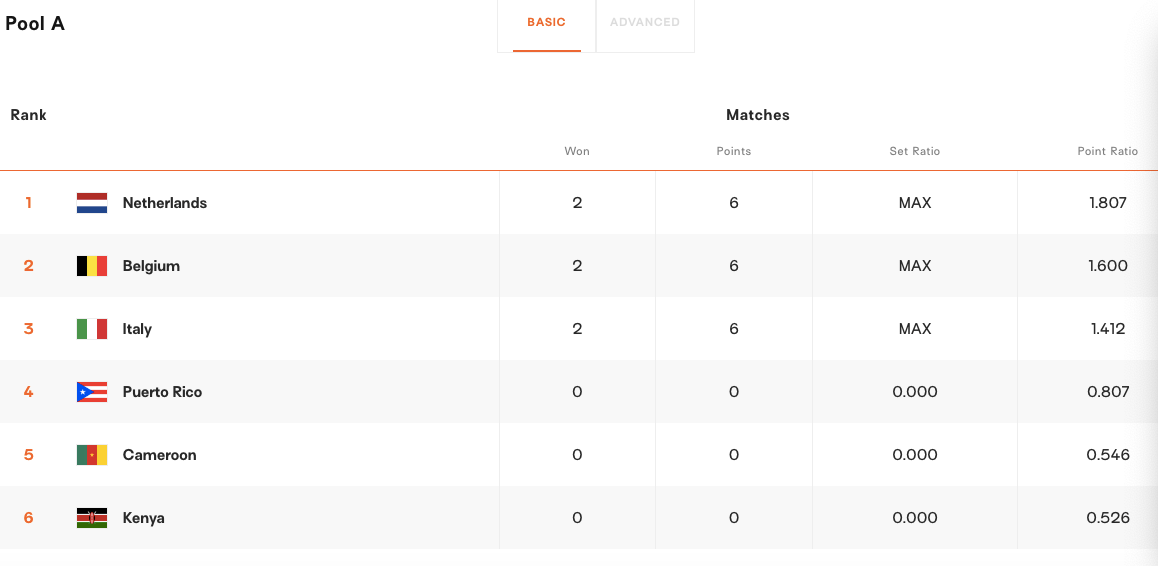Open the Netherlands team link

165,202
